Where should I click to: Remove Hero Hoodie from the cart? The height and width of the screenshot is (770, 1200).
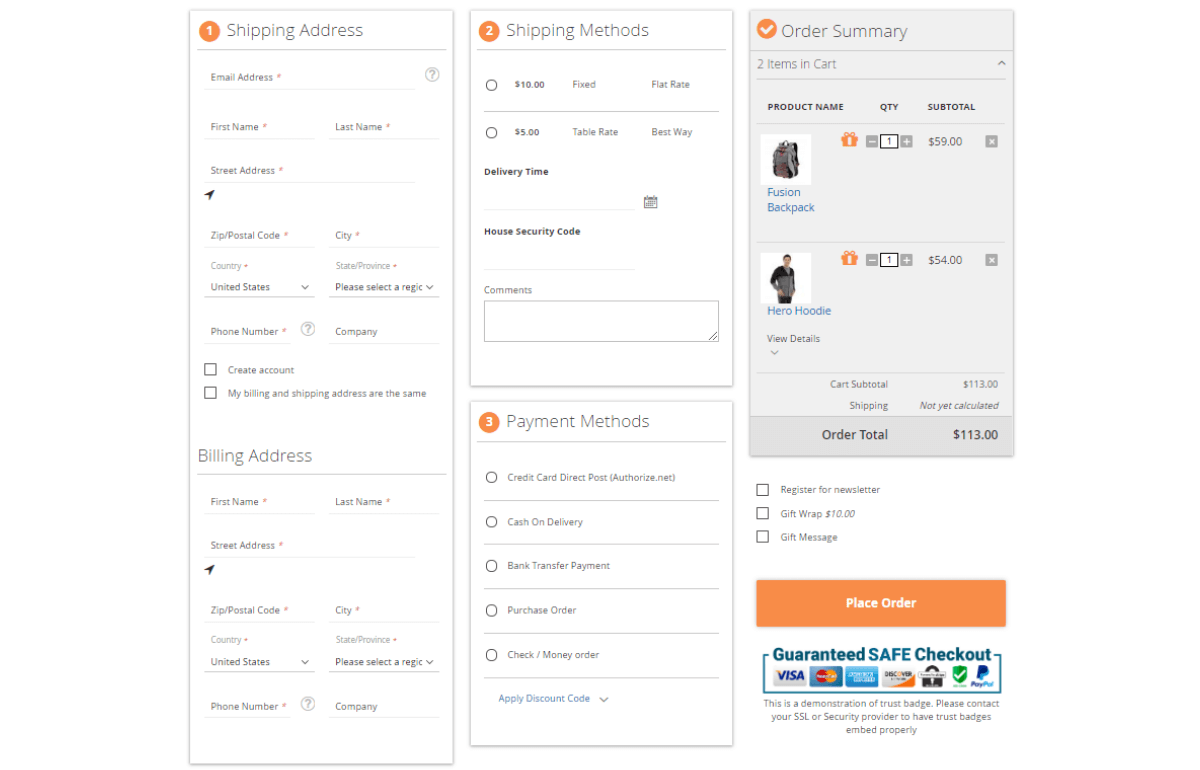tap(991, 259)
